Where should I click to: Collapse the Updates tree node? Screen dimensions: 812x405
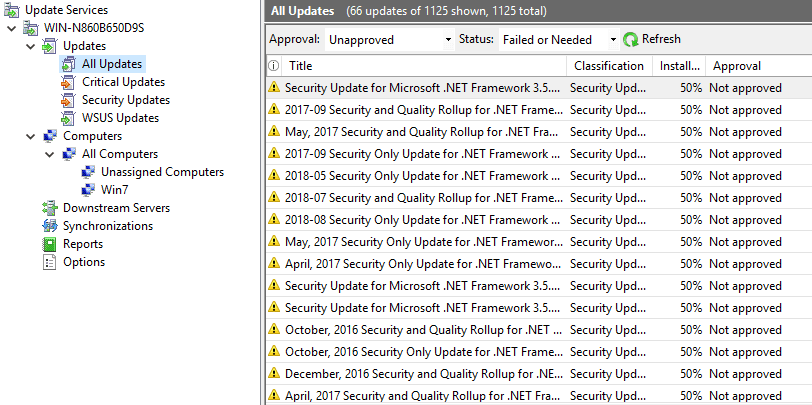click(x=31, y=46)
